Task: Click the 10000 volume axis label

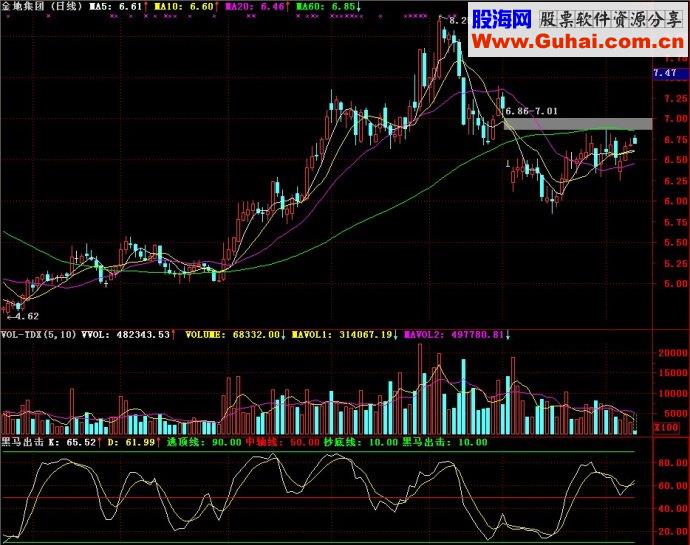Action: (x=673, y=394)
